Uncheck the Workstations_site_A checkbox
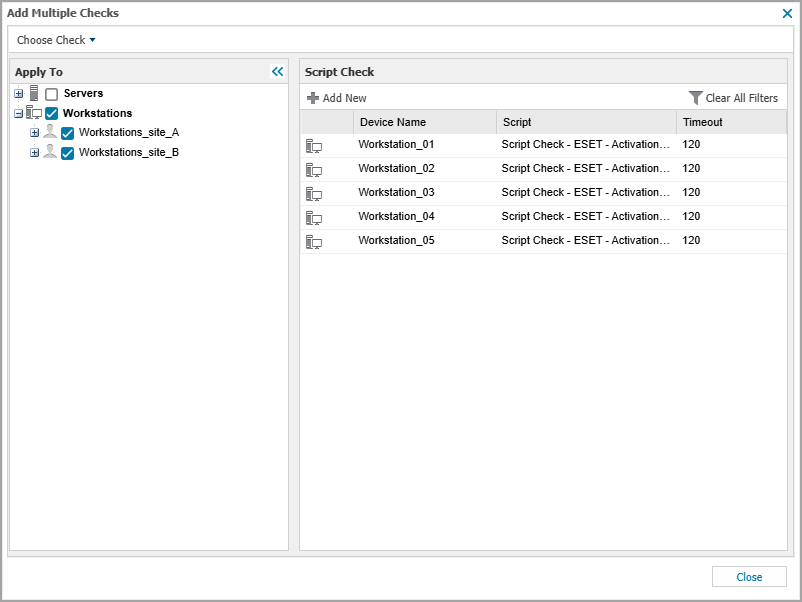Viewport: 802px width, 602px height. [x=68, y=133]
